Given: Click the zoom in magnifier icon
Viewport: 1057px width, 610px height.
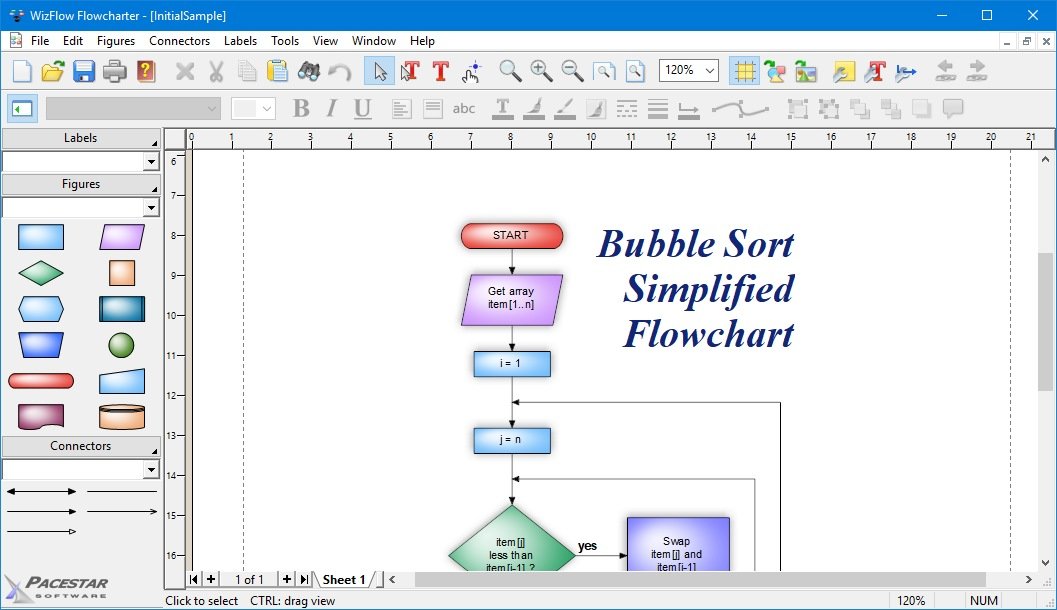Looking at the screenshot, I should tap(541, 71).
